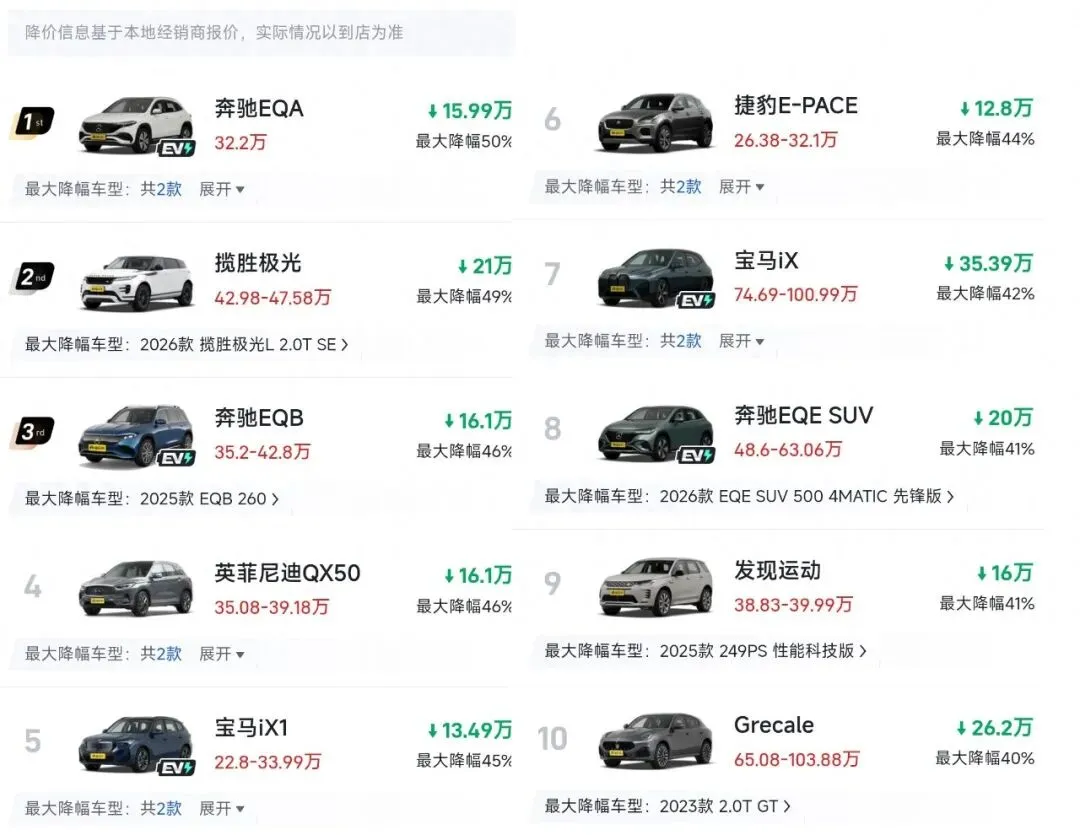
Task: Expand 展开 under 捷豹E-PACE
Action: coord(741,187)
